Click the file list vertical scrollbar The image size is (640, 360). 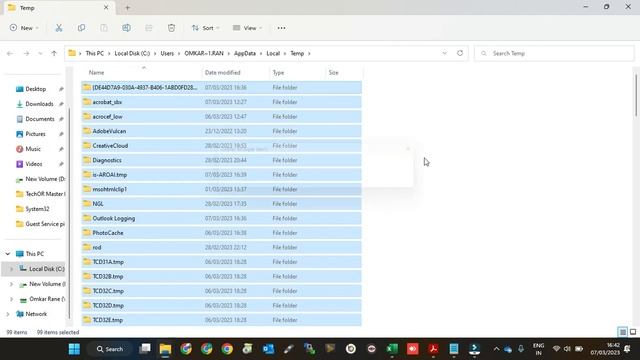pos(636,95)
